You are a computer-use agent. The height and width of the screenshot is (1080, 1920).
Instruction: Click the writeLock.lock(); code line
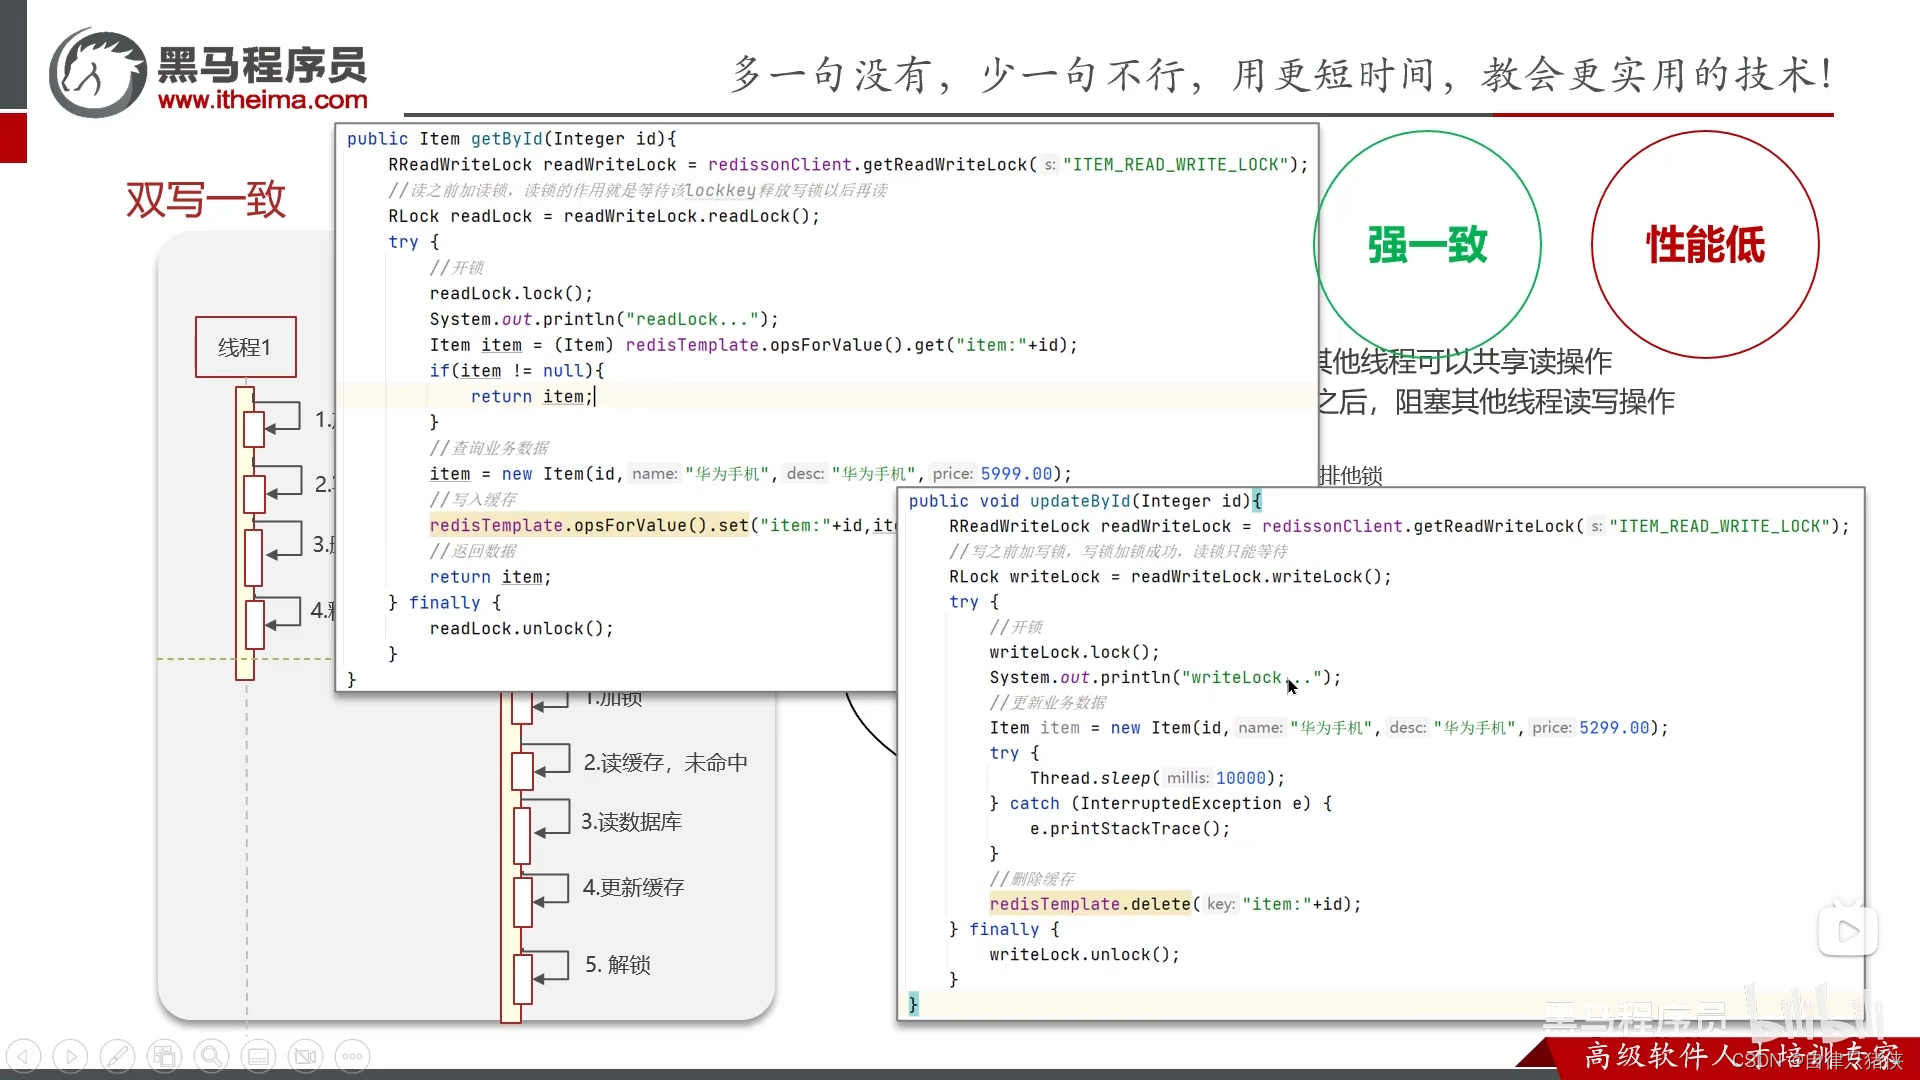[1074, 652]
